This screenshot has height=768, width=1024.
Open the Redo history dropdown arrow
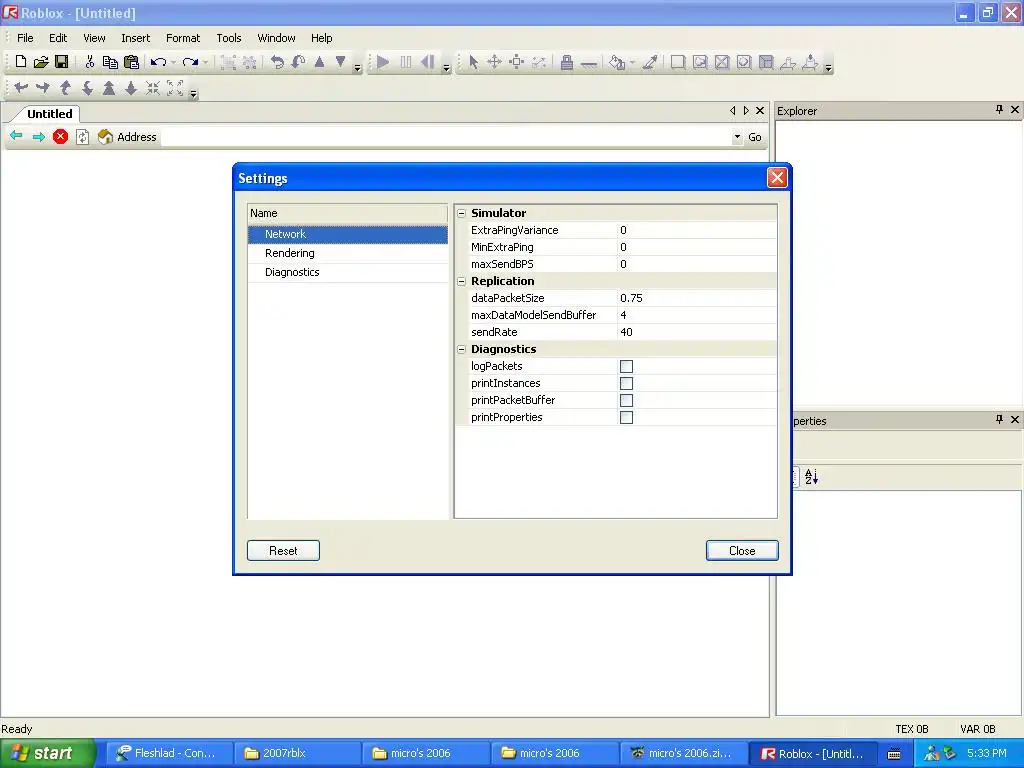[x=205, y=63]
